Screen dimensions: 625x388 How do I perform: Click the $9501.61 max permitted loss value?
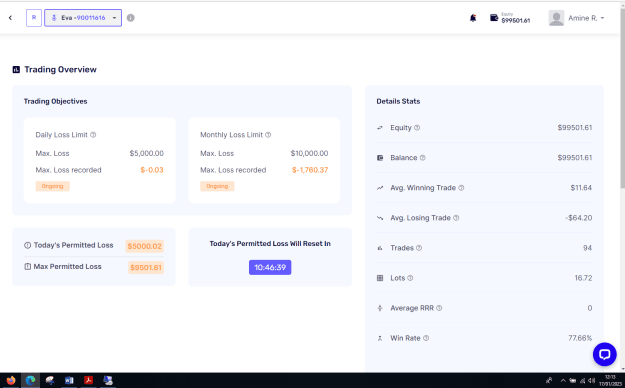[146, 267]
